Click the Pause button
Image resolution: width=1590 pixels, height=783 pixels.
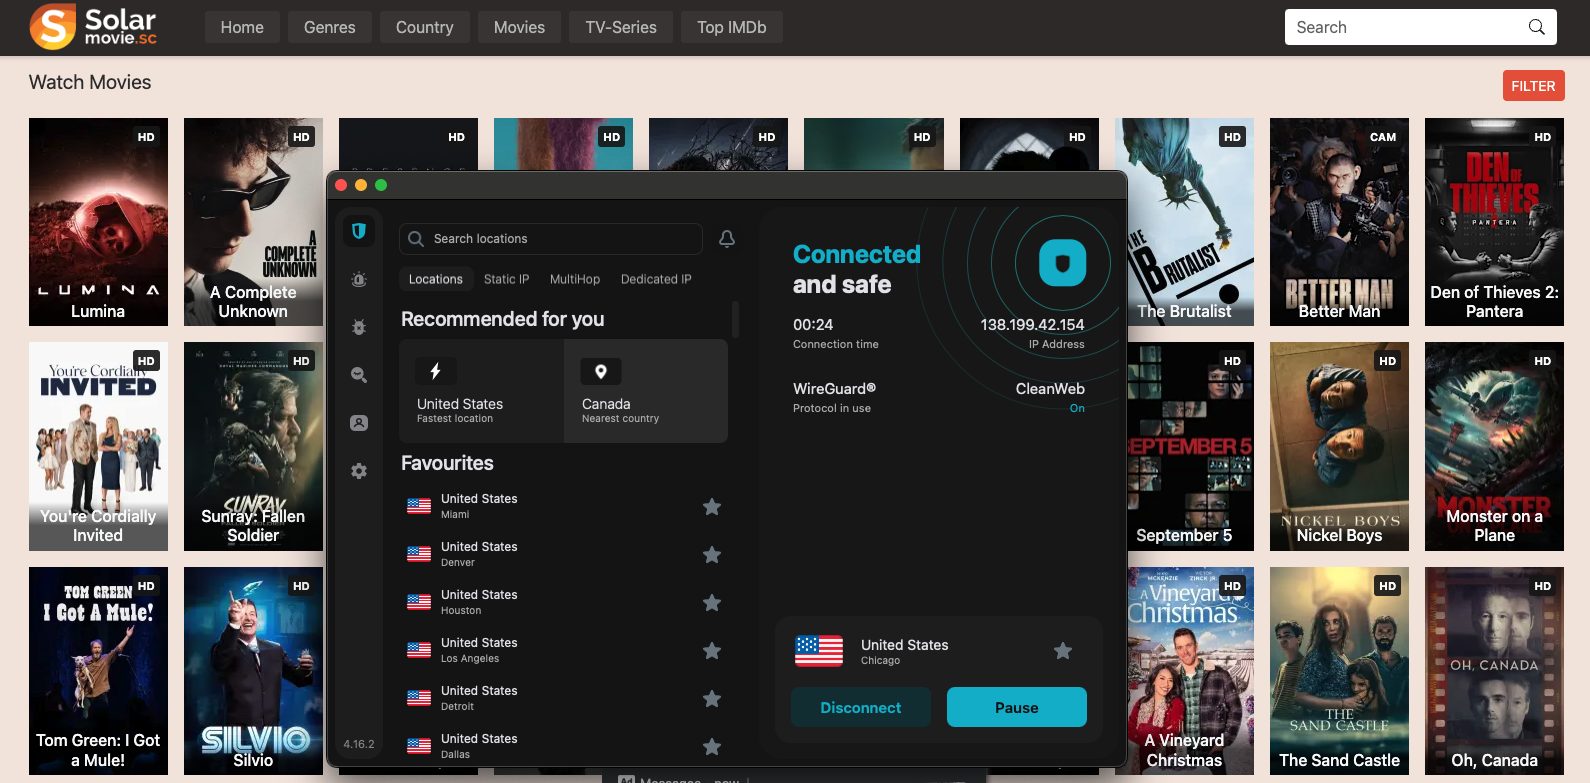[x=1017, y=707]
